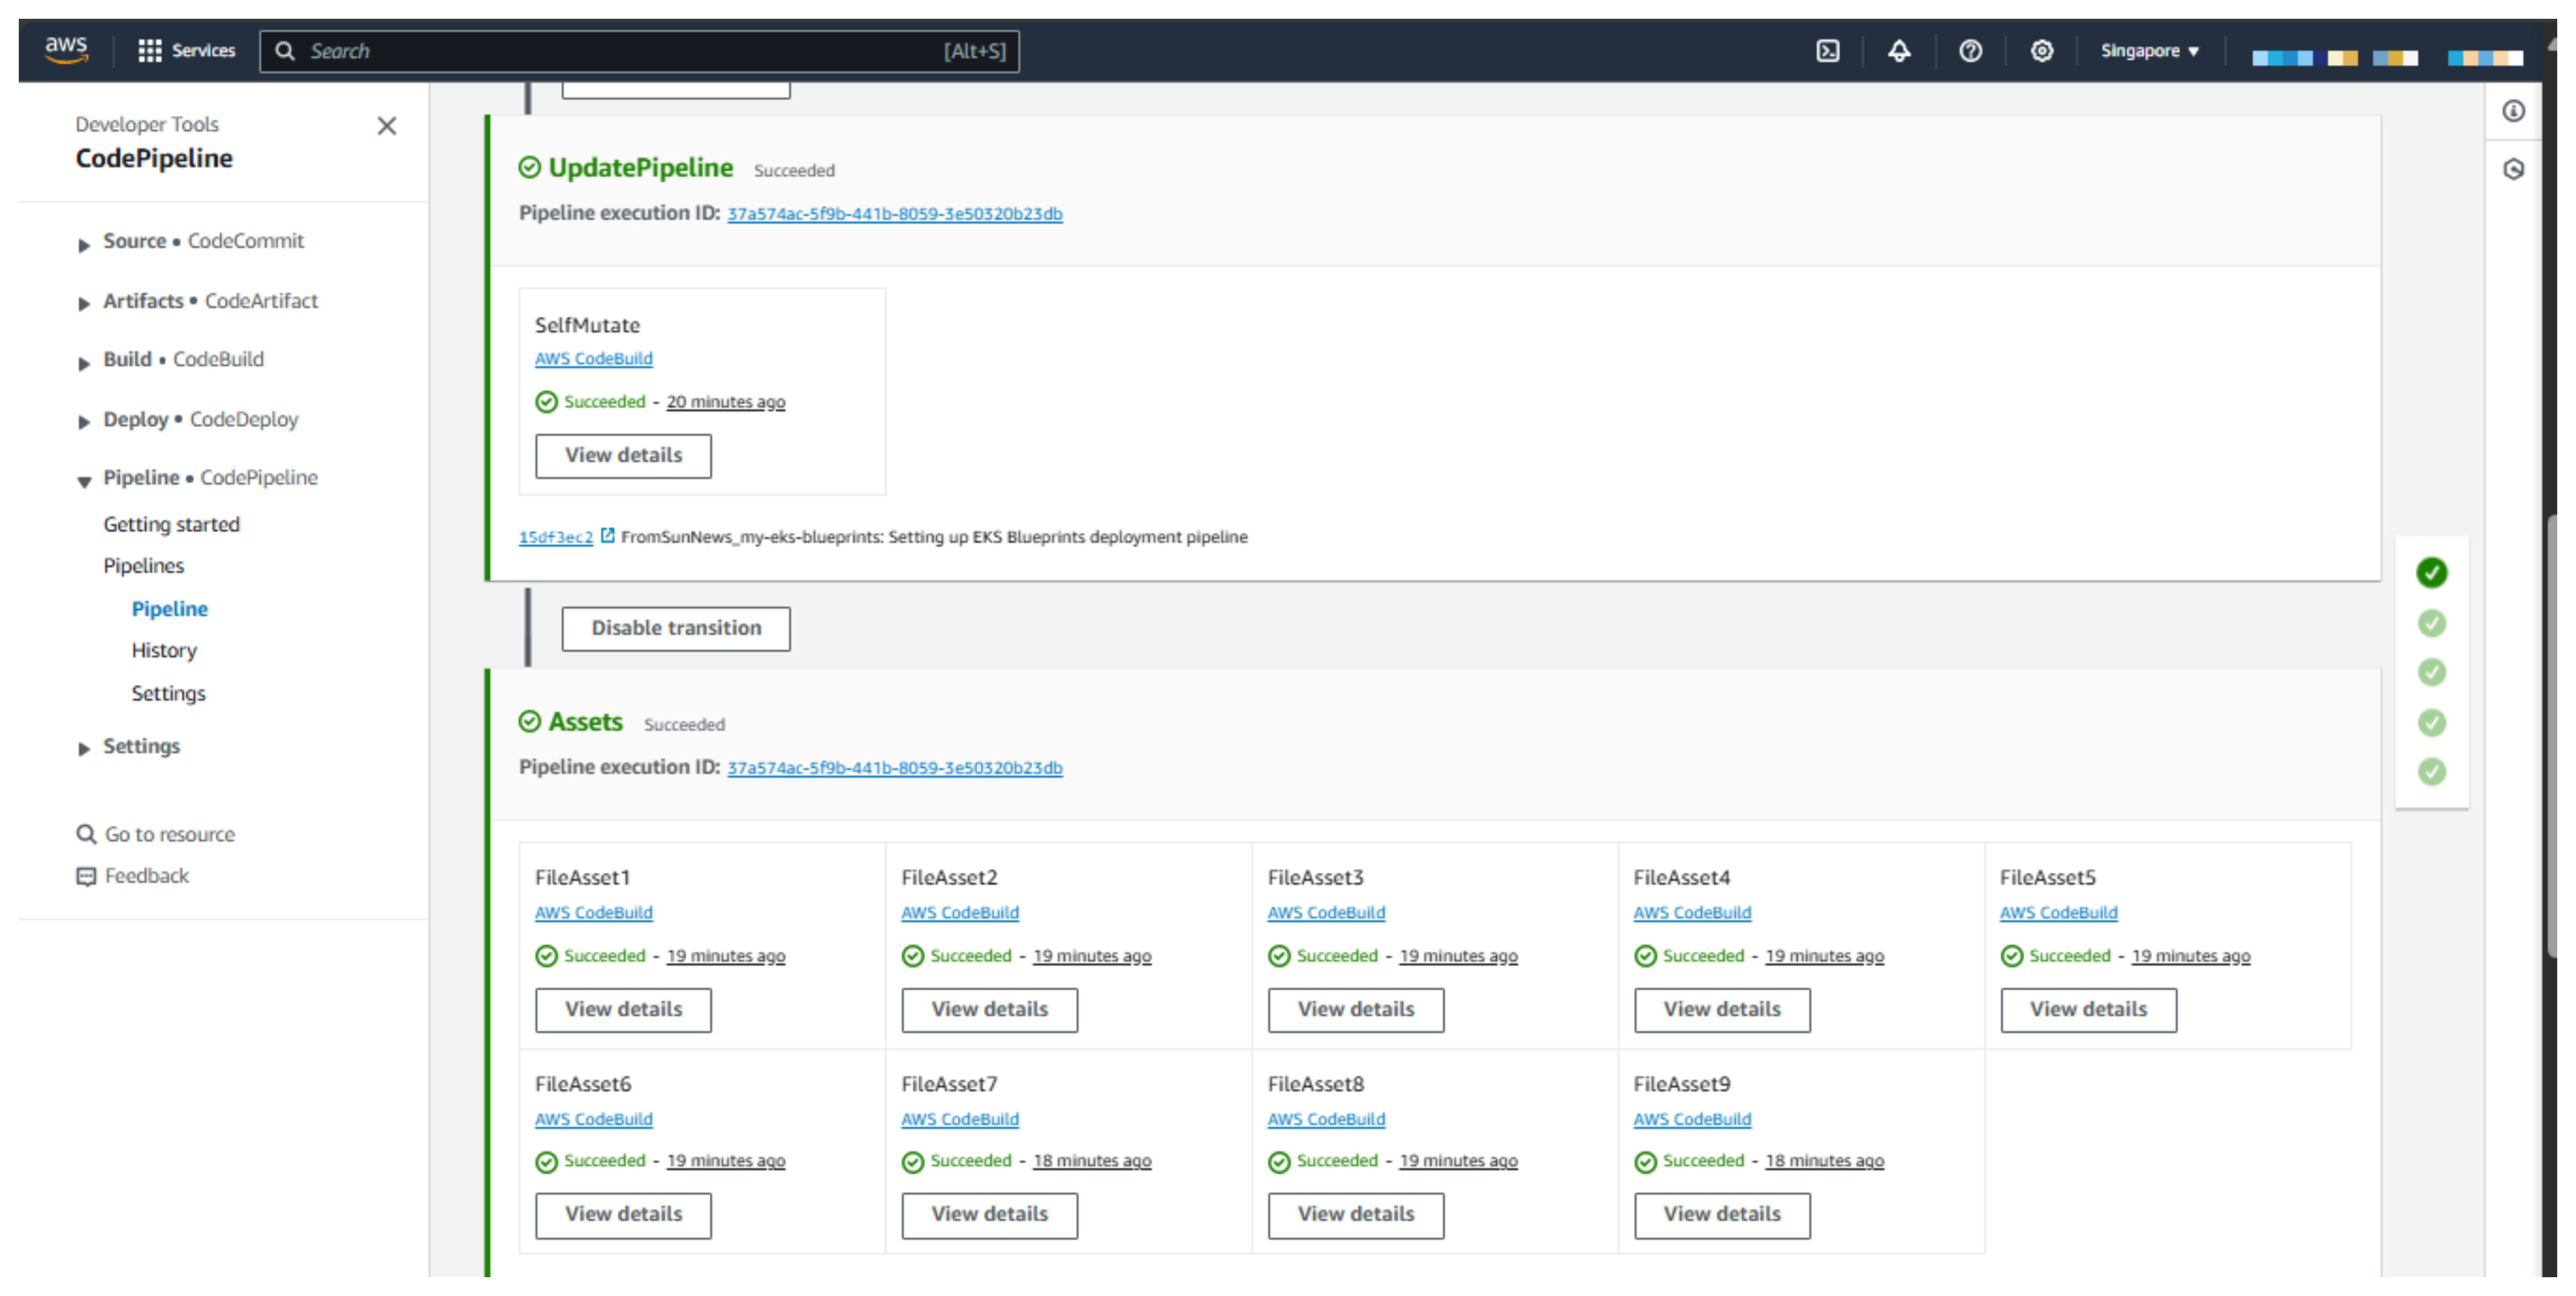
Task: View details for FileAsset5
Action: tap(2089, 1010)
